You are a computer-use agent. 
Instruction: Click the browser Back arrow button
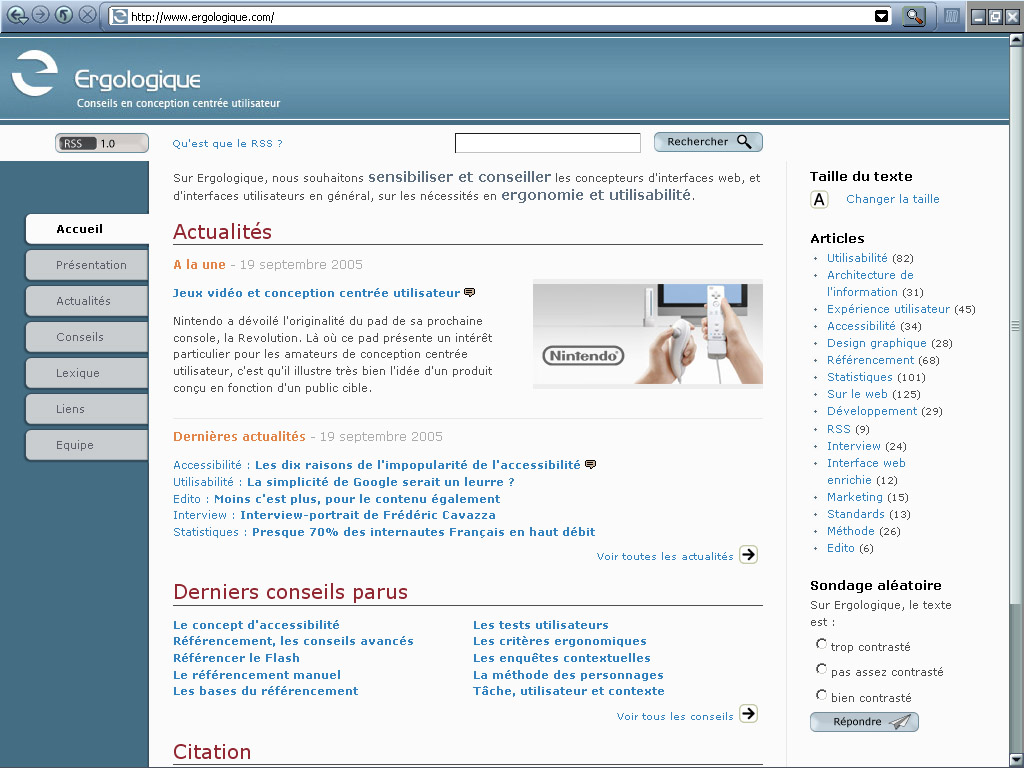(x=16, y=15)
